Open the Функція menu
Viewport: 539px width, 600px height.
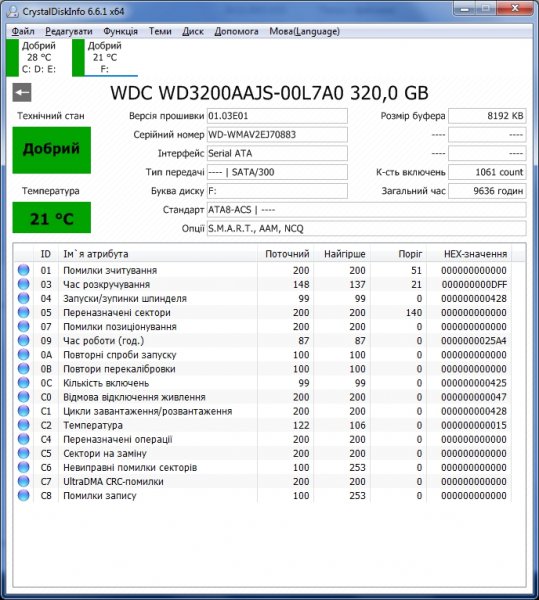(121, 31)
